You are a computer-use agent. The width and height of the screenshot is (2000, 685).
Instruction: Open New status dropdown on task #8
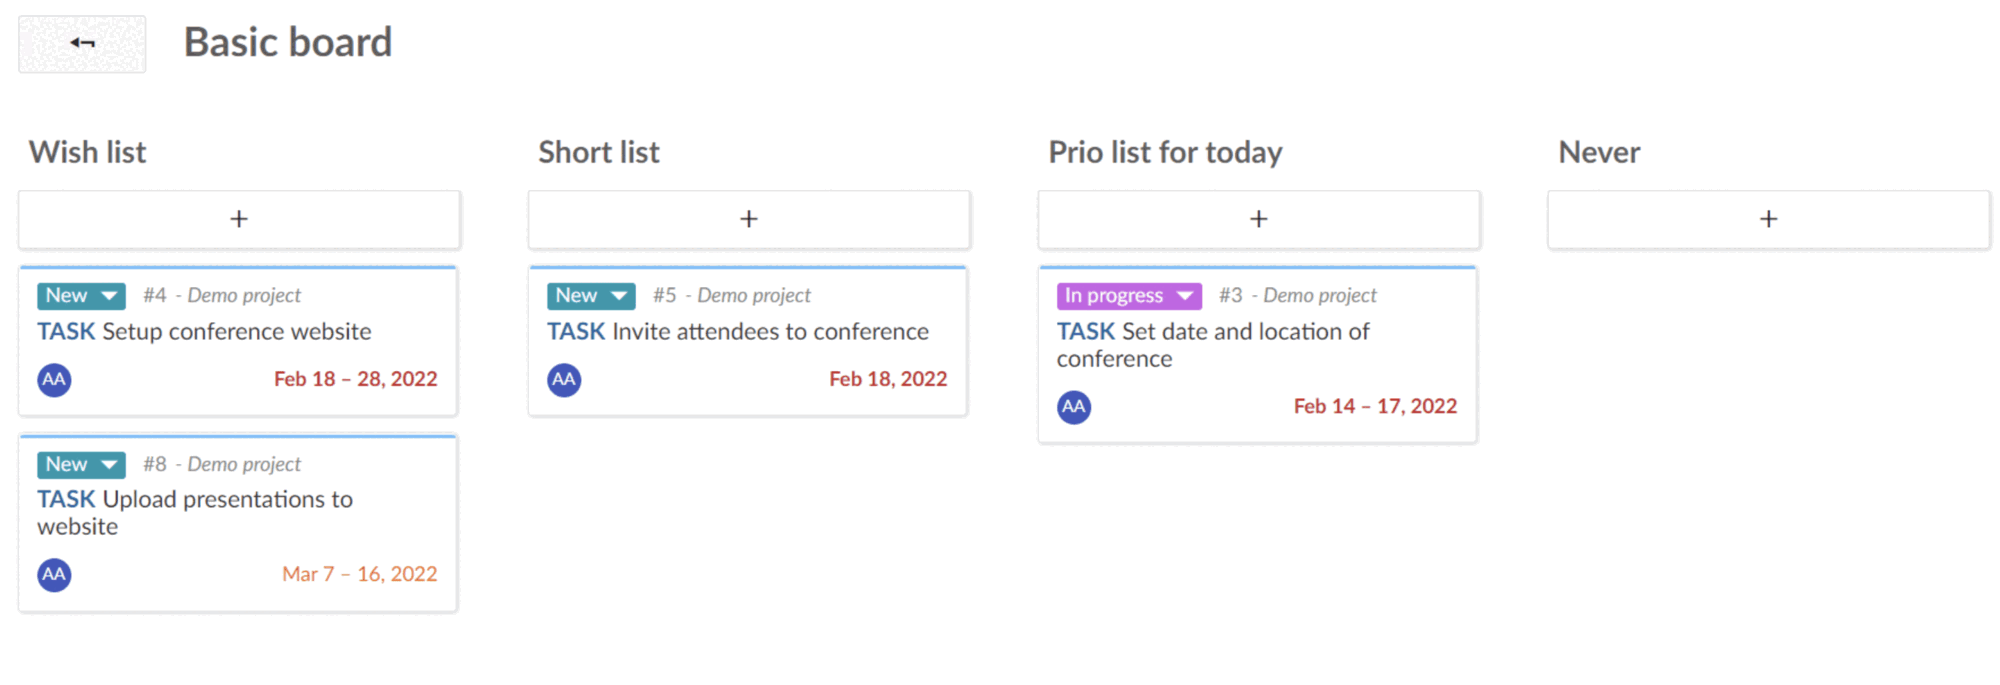click(x=81, y=465)
